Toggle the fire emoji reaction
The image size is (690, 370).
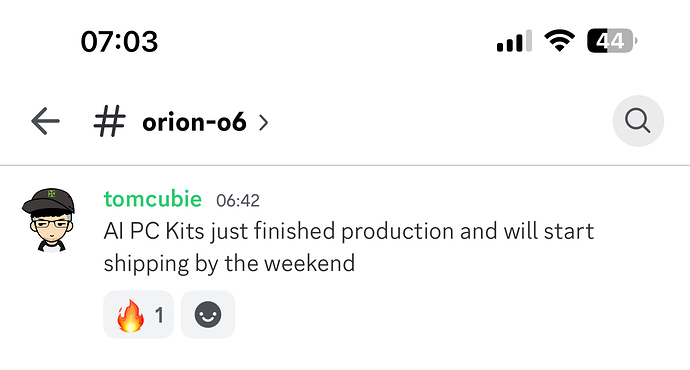click(x=139, y=315)
